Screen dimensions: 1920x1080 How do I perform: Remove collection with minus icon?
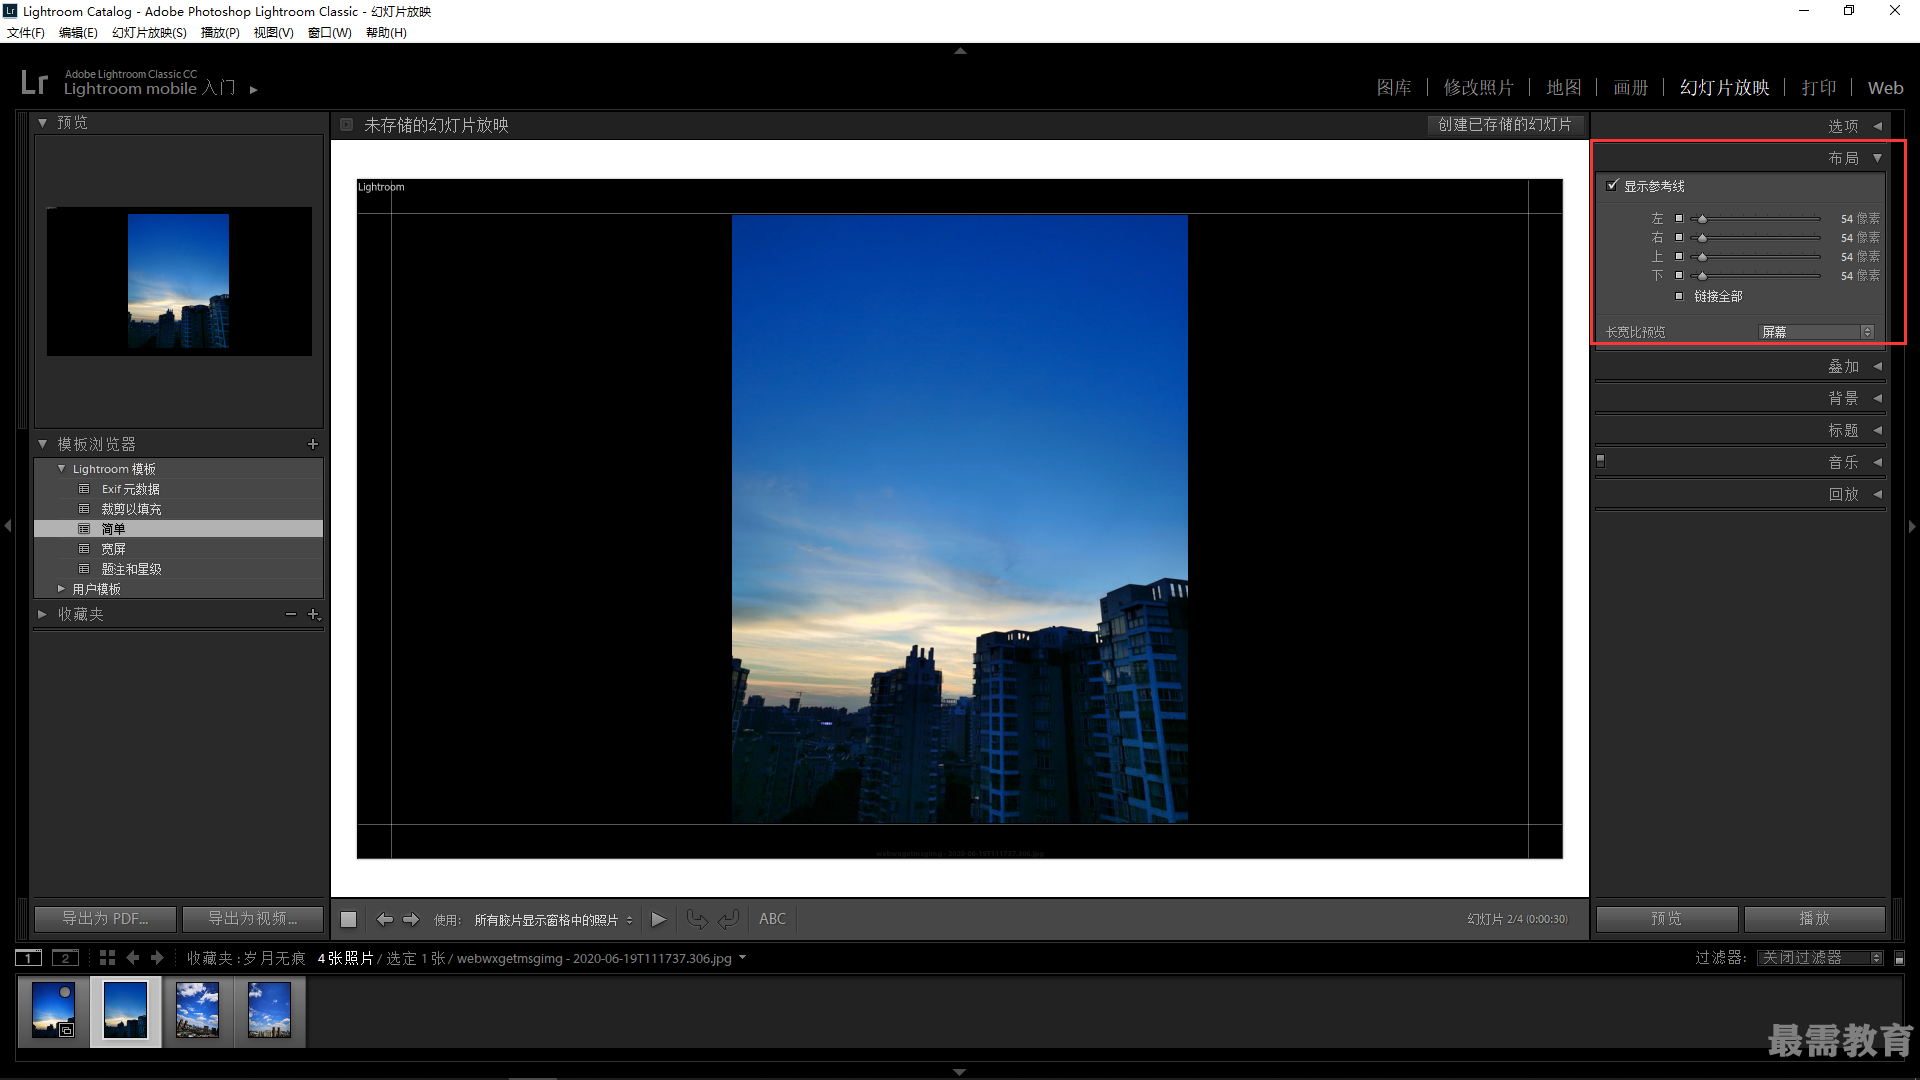tap(291, 614)
